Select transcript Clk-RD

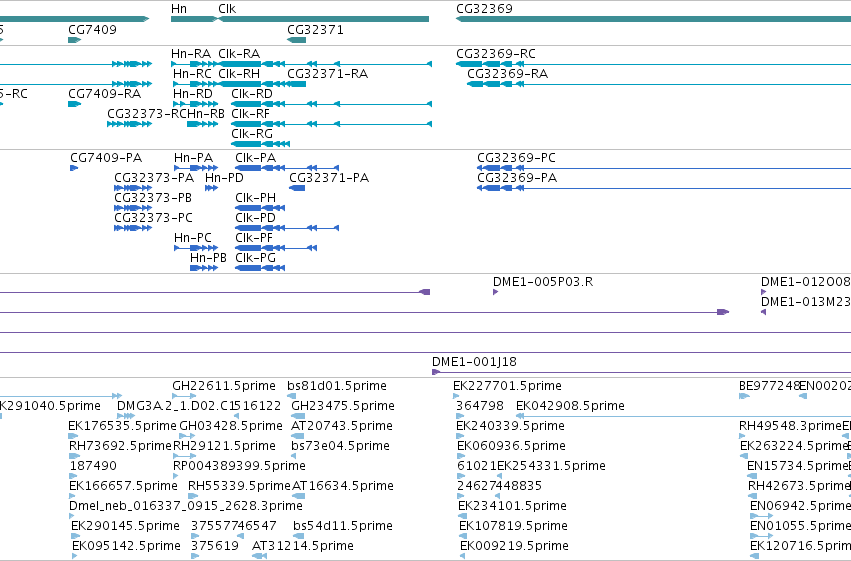252,94
